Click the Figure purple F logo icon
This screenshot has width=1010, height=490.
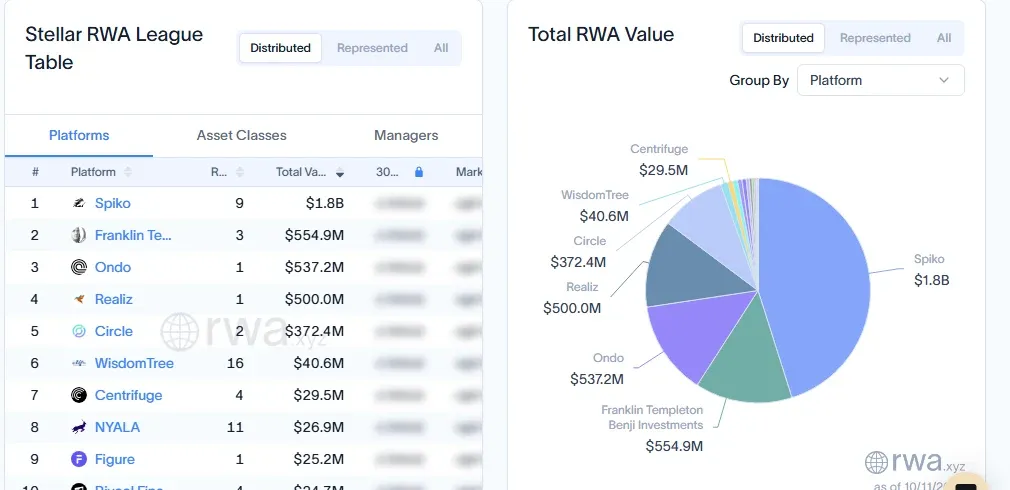(79, 459)
